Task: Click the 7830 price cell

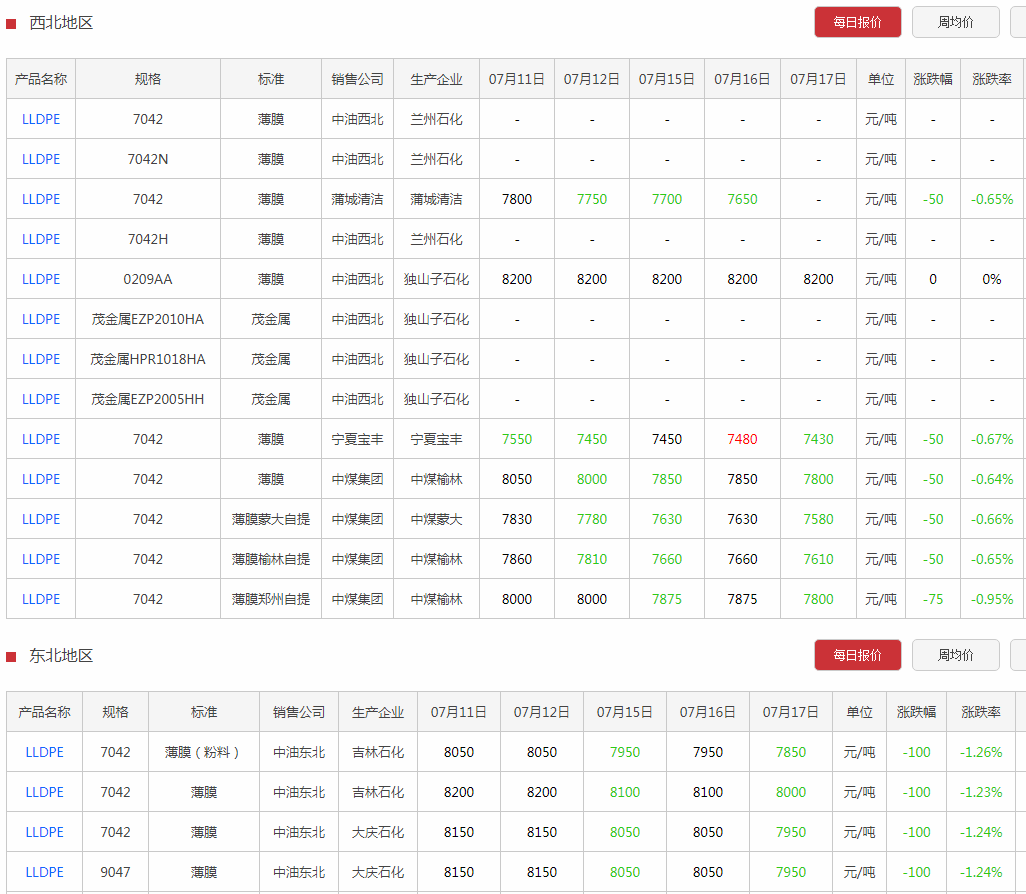Action: click(517, 518)
